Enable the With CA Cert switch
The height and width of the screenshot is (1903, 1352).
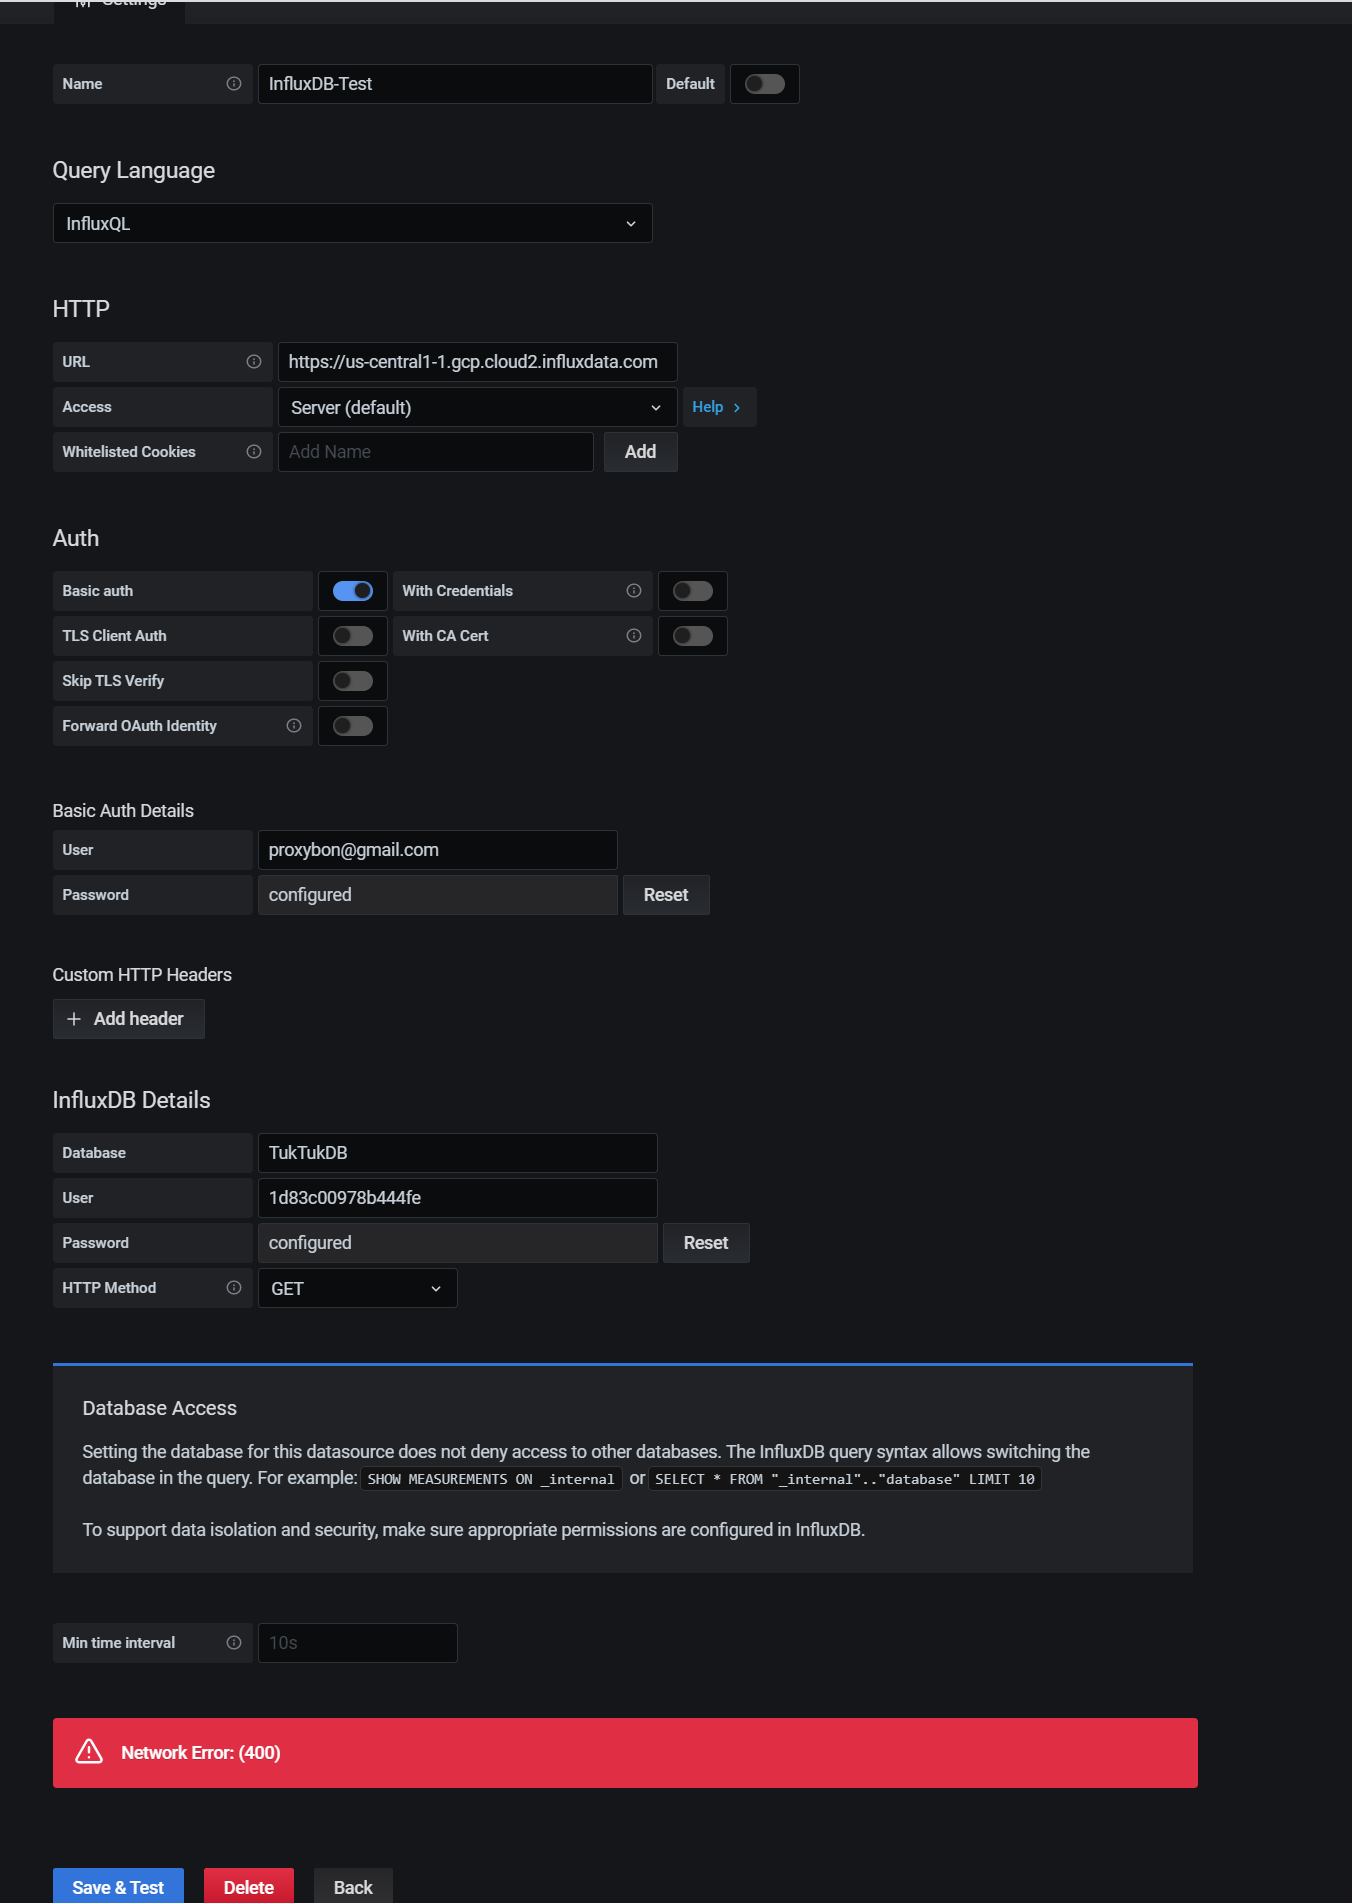point(693,636)
